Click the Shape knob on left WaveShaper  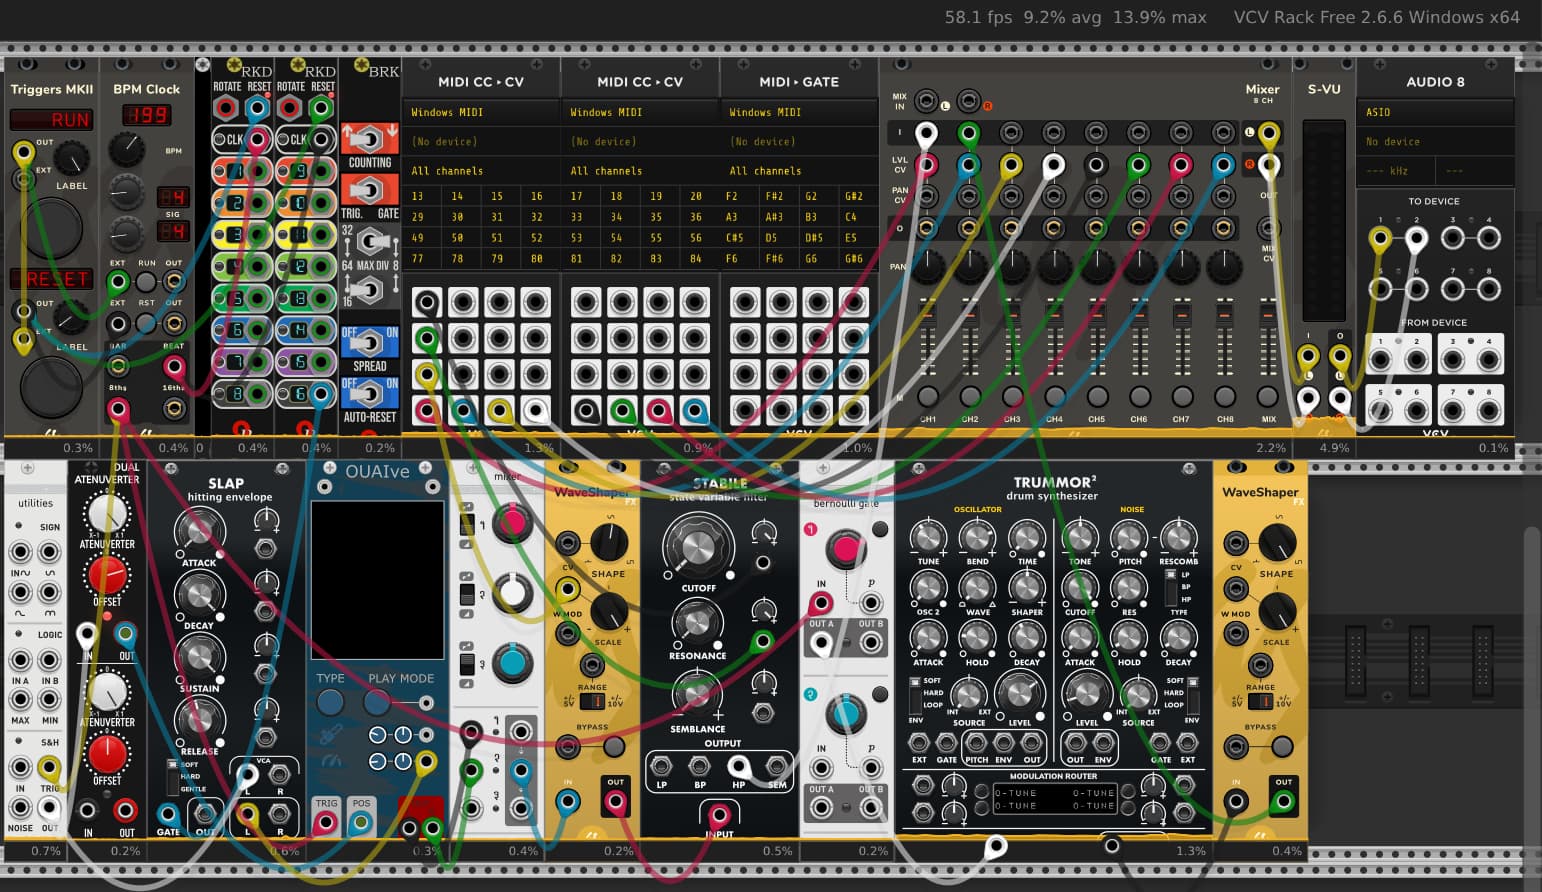click(x=609, y=543)
